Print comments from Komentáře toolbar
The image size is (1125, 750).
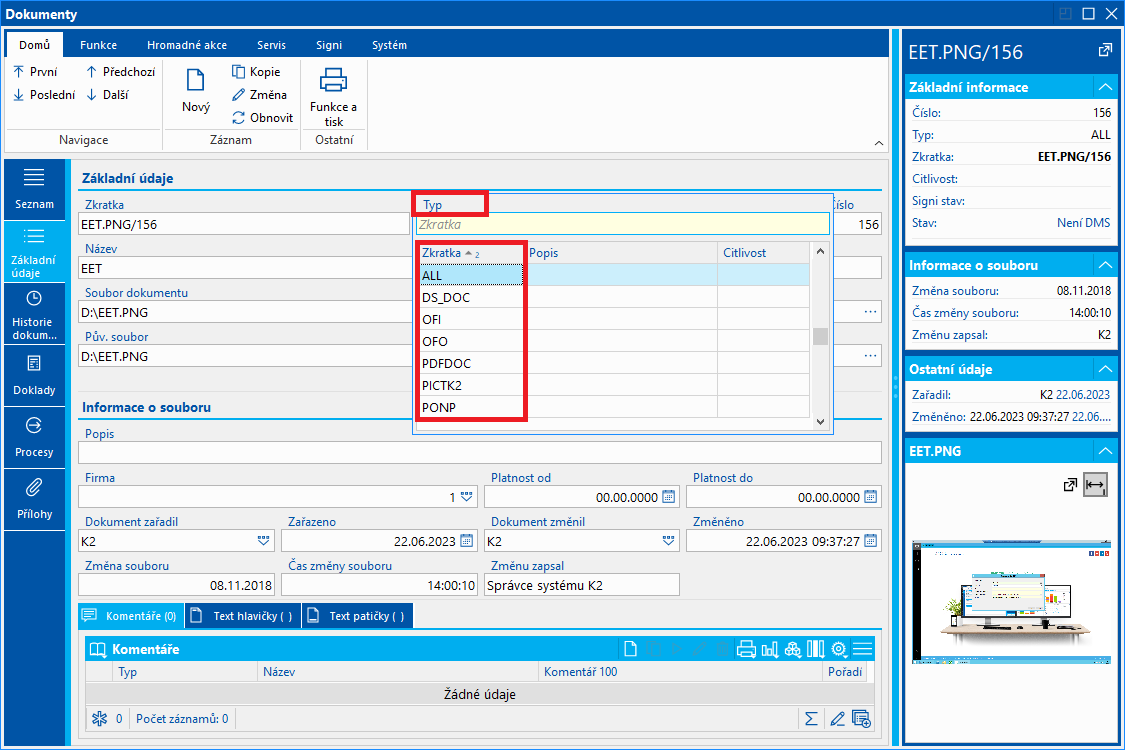746,650
